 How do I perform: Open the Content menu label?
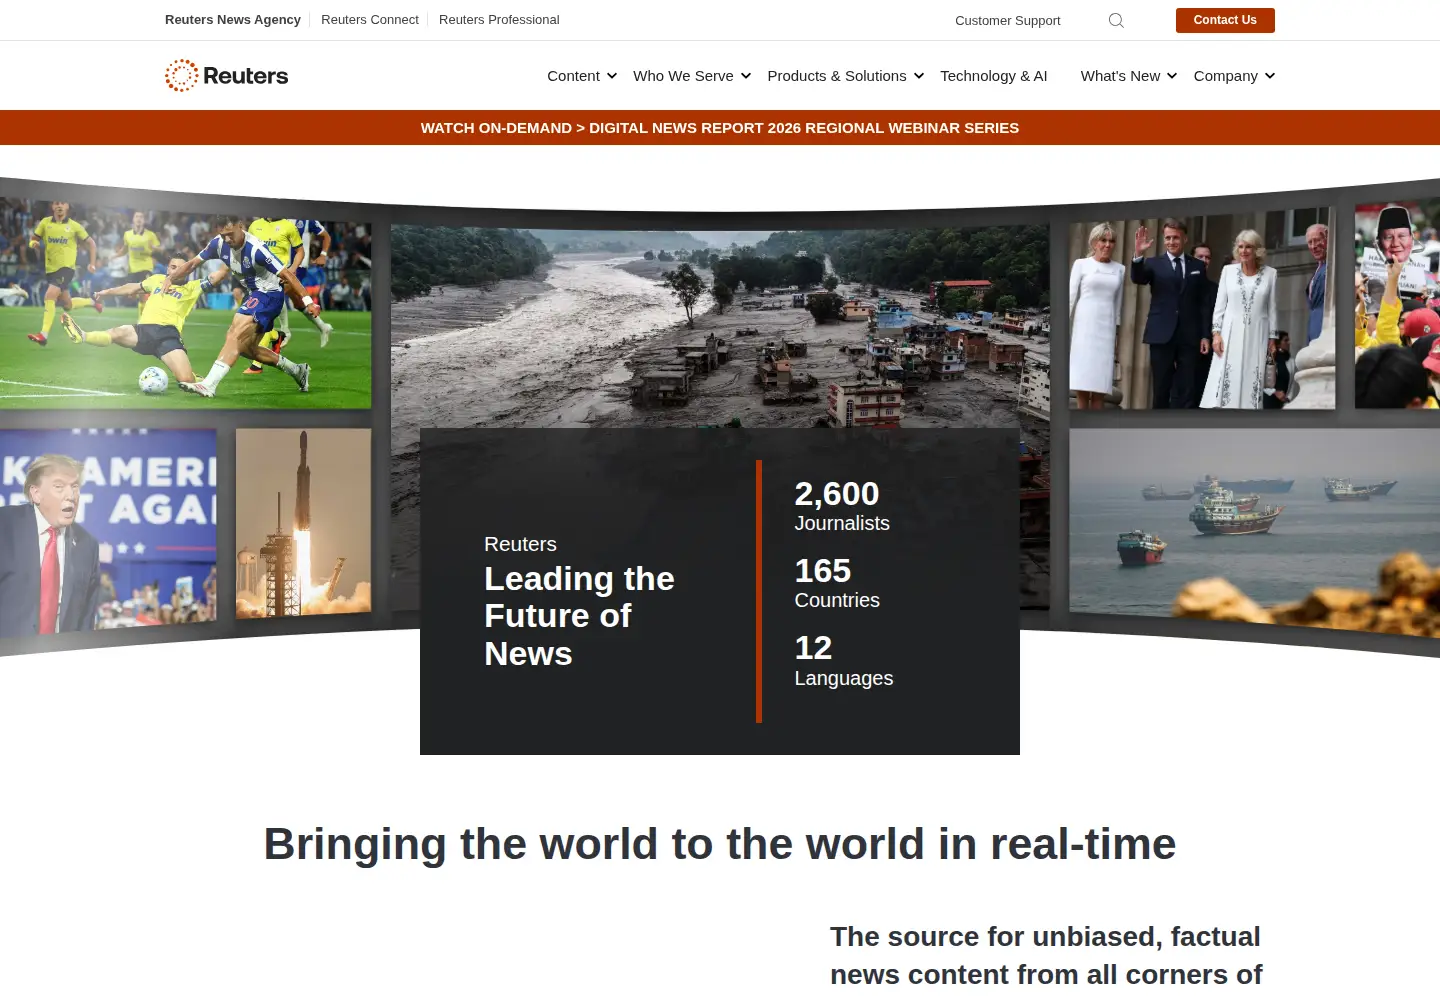[573, 76]
